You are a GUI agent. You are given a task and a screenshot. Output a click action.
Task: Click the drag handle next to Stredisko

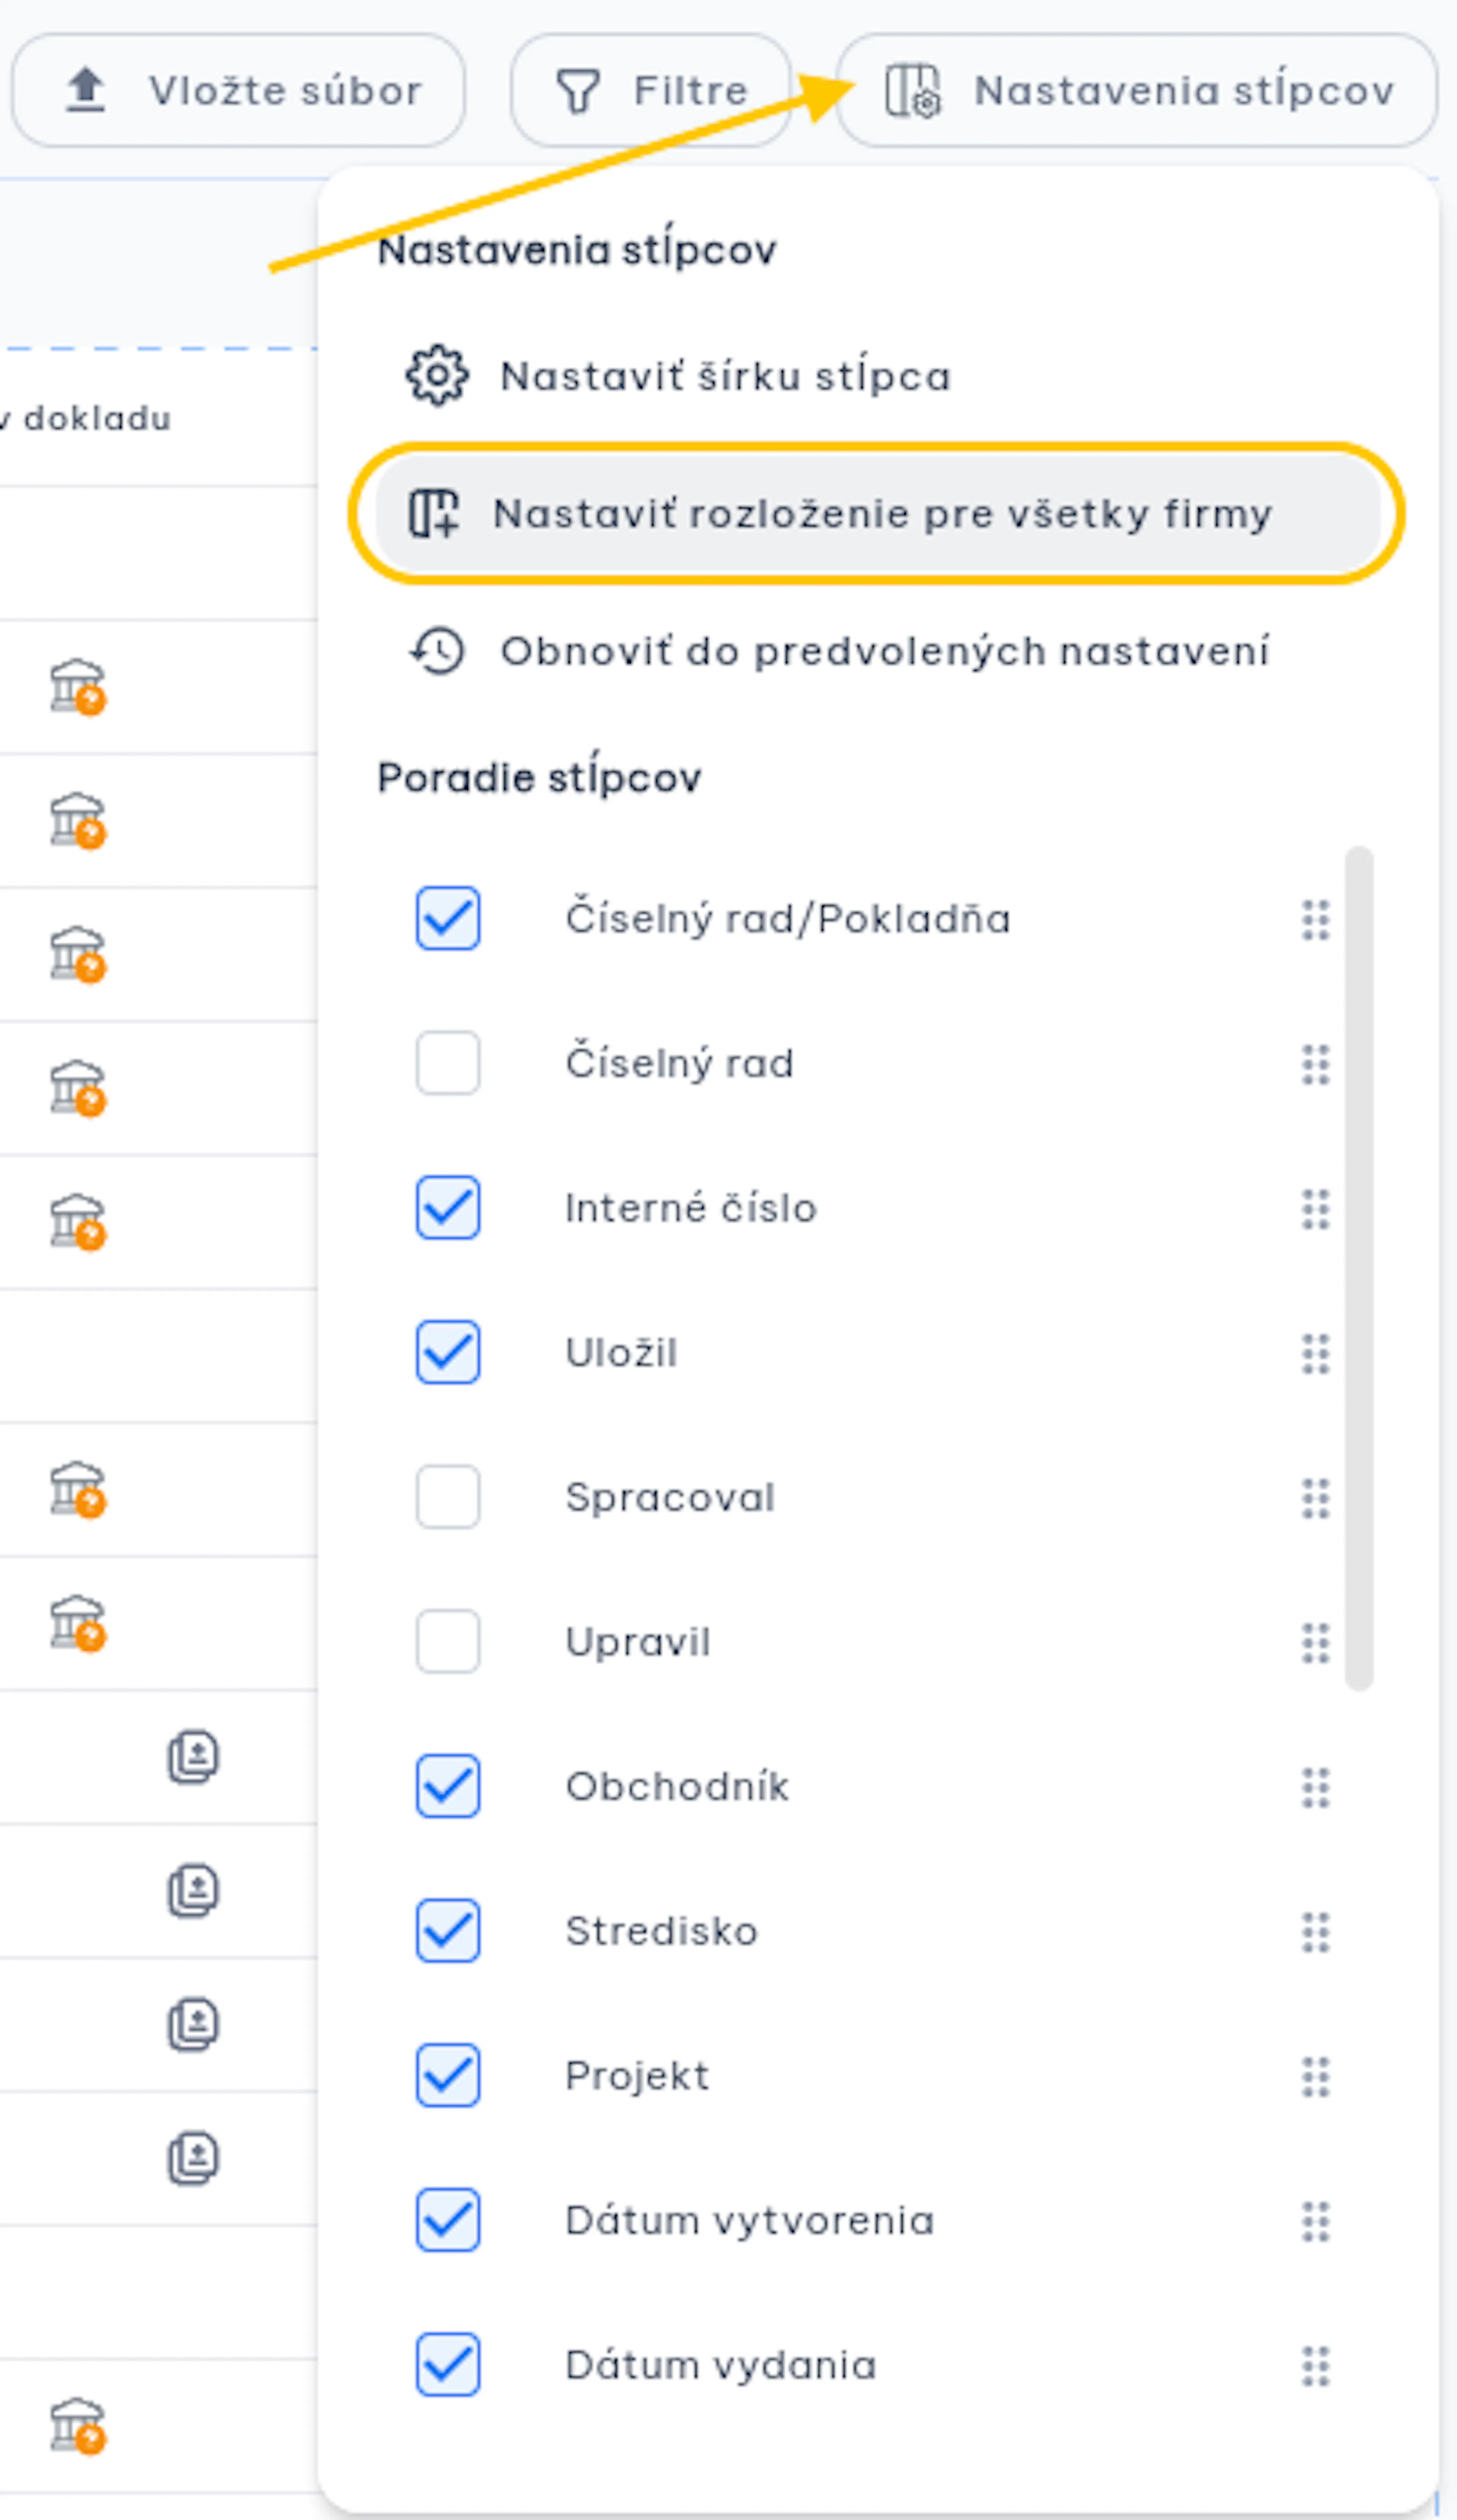coord(1316,1932)
